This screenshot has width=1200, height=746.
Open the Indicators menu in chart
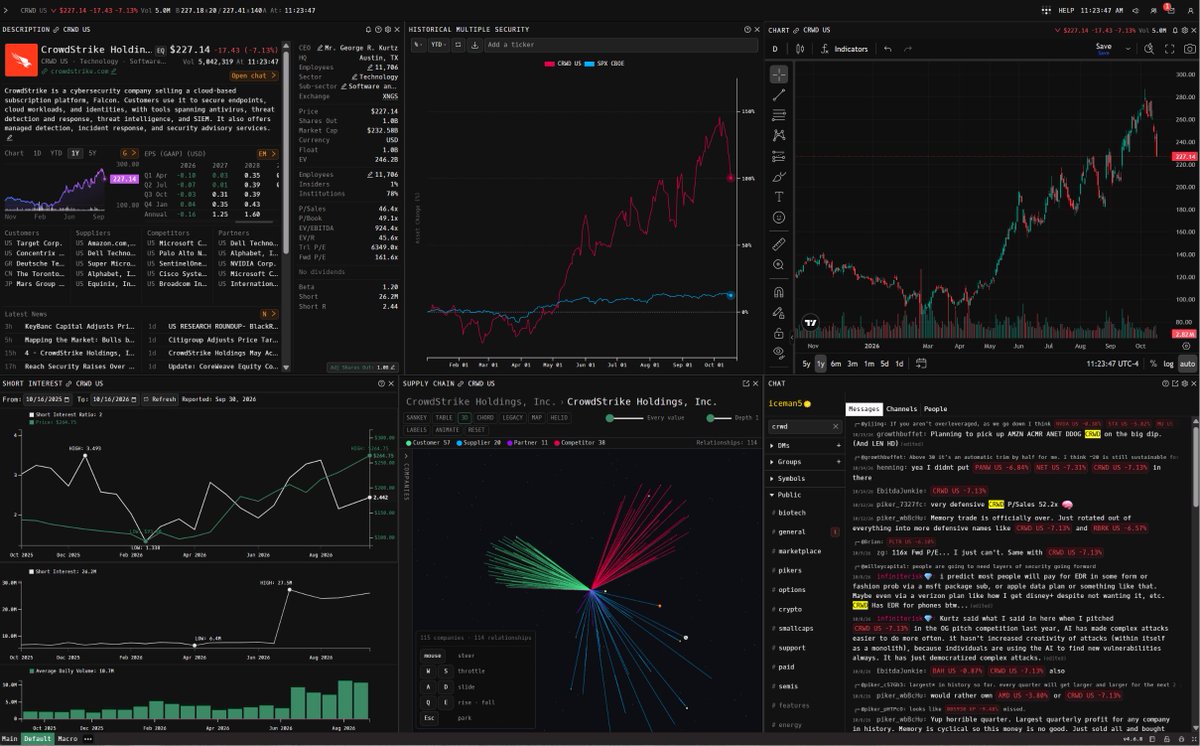[845, 48]
